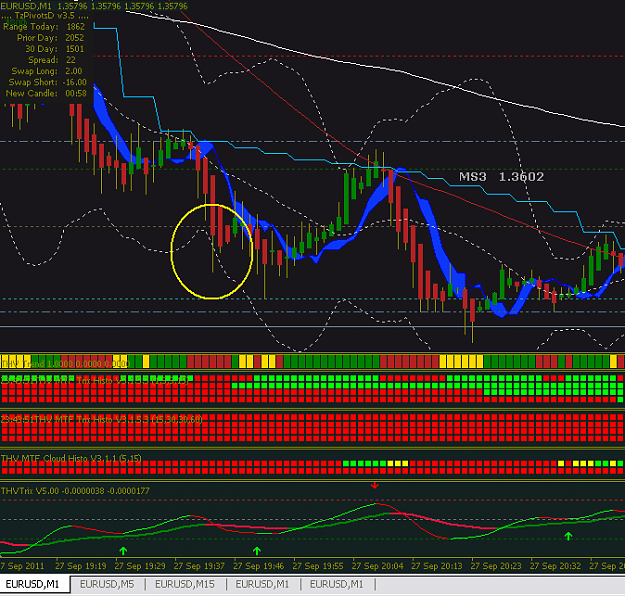Click the 'Swap Long: 2.00' readout
Viewport: 625px width, 596px height.
coord(47,71)
